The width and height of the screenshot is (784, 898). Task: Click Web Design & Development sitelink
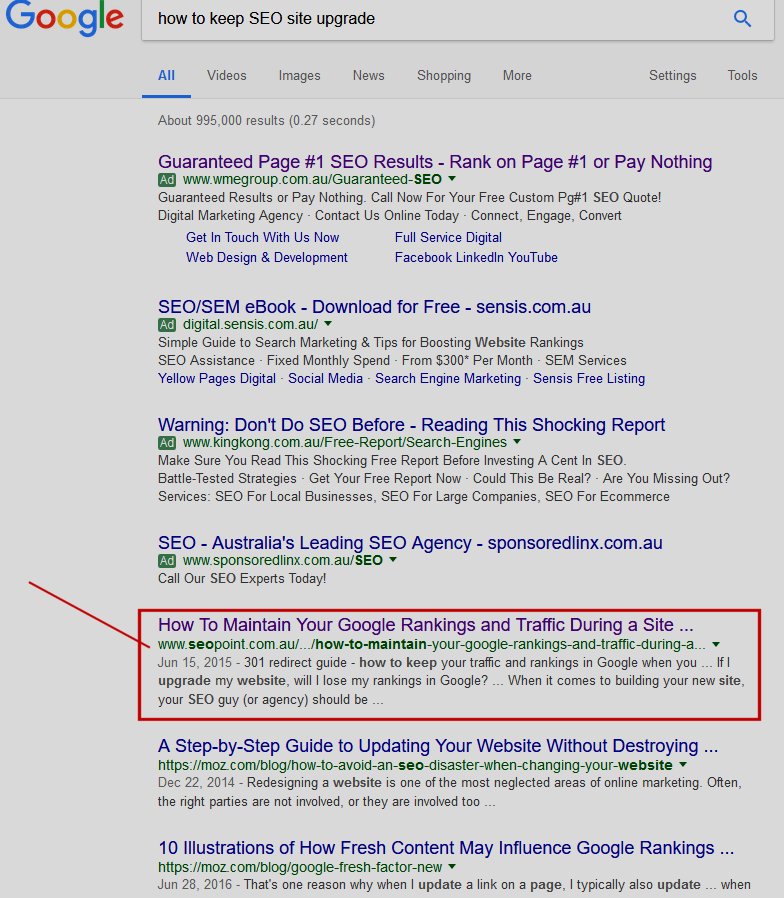click(x=266, y=257)
